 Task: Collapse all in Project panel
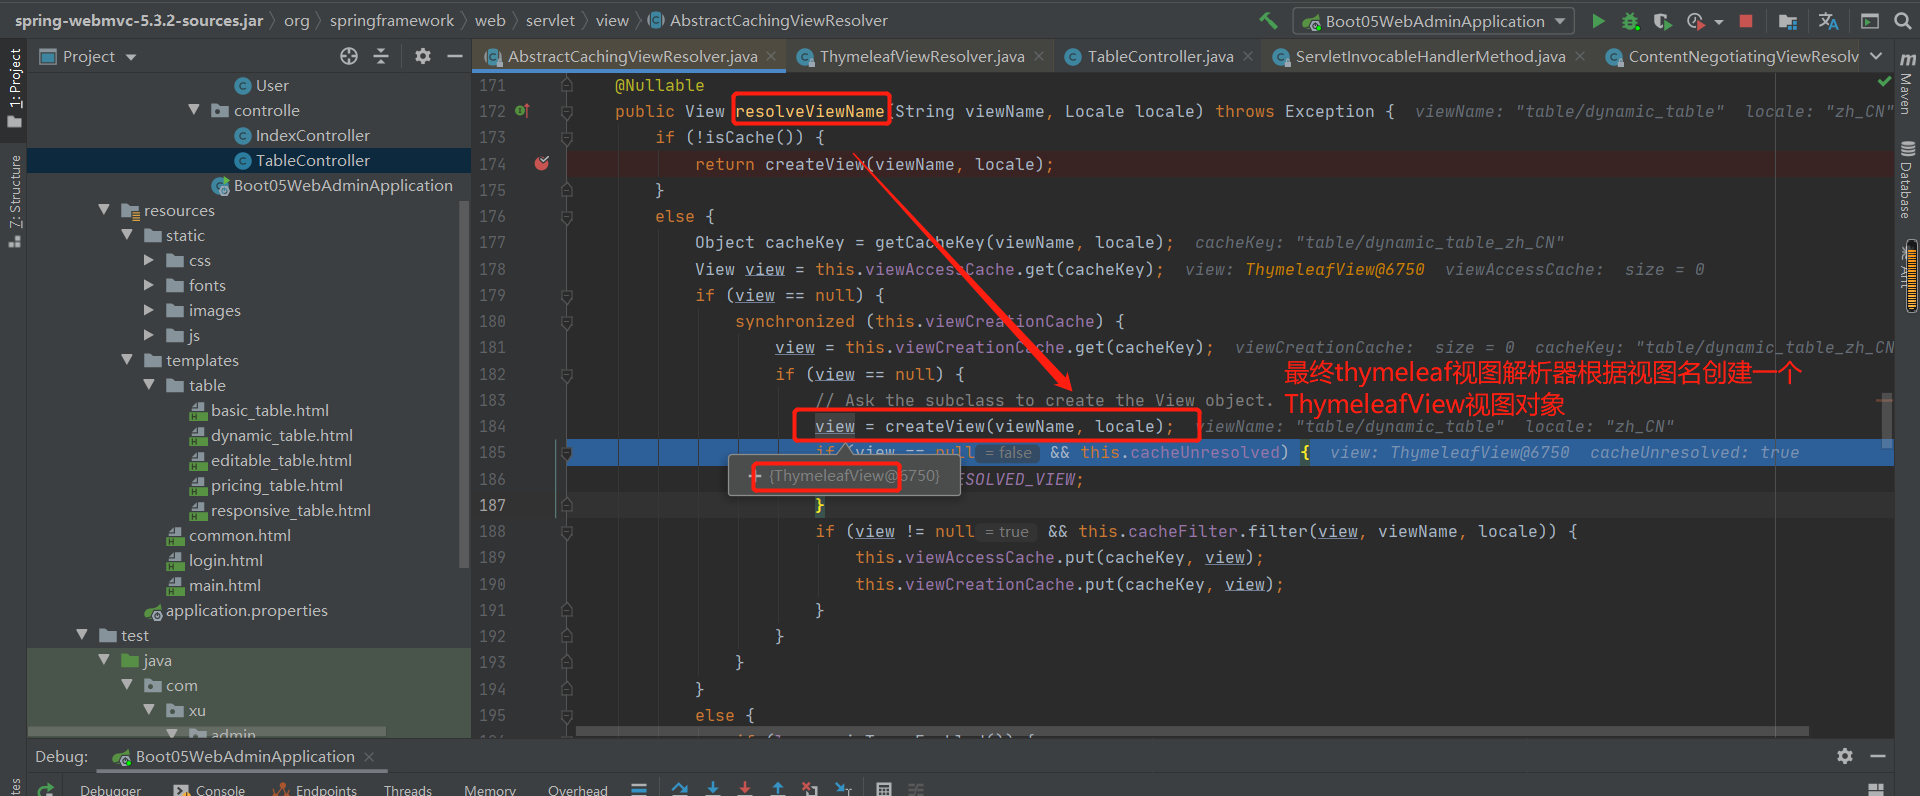coord(381,56)
